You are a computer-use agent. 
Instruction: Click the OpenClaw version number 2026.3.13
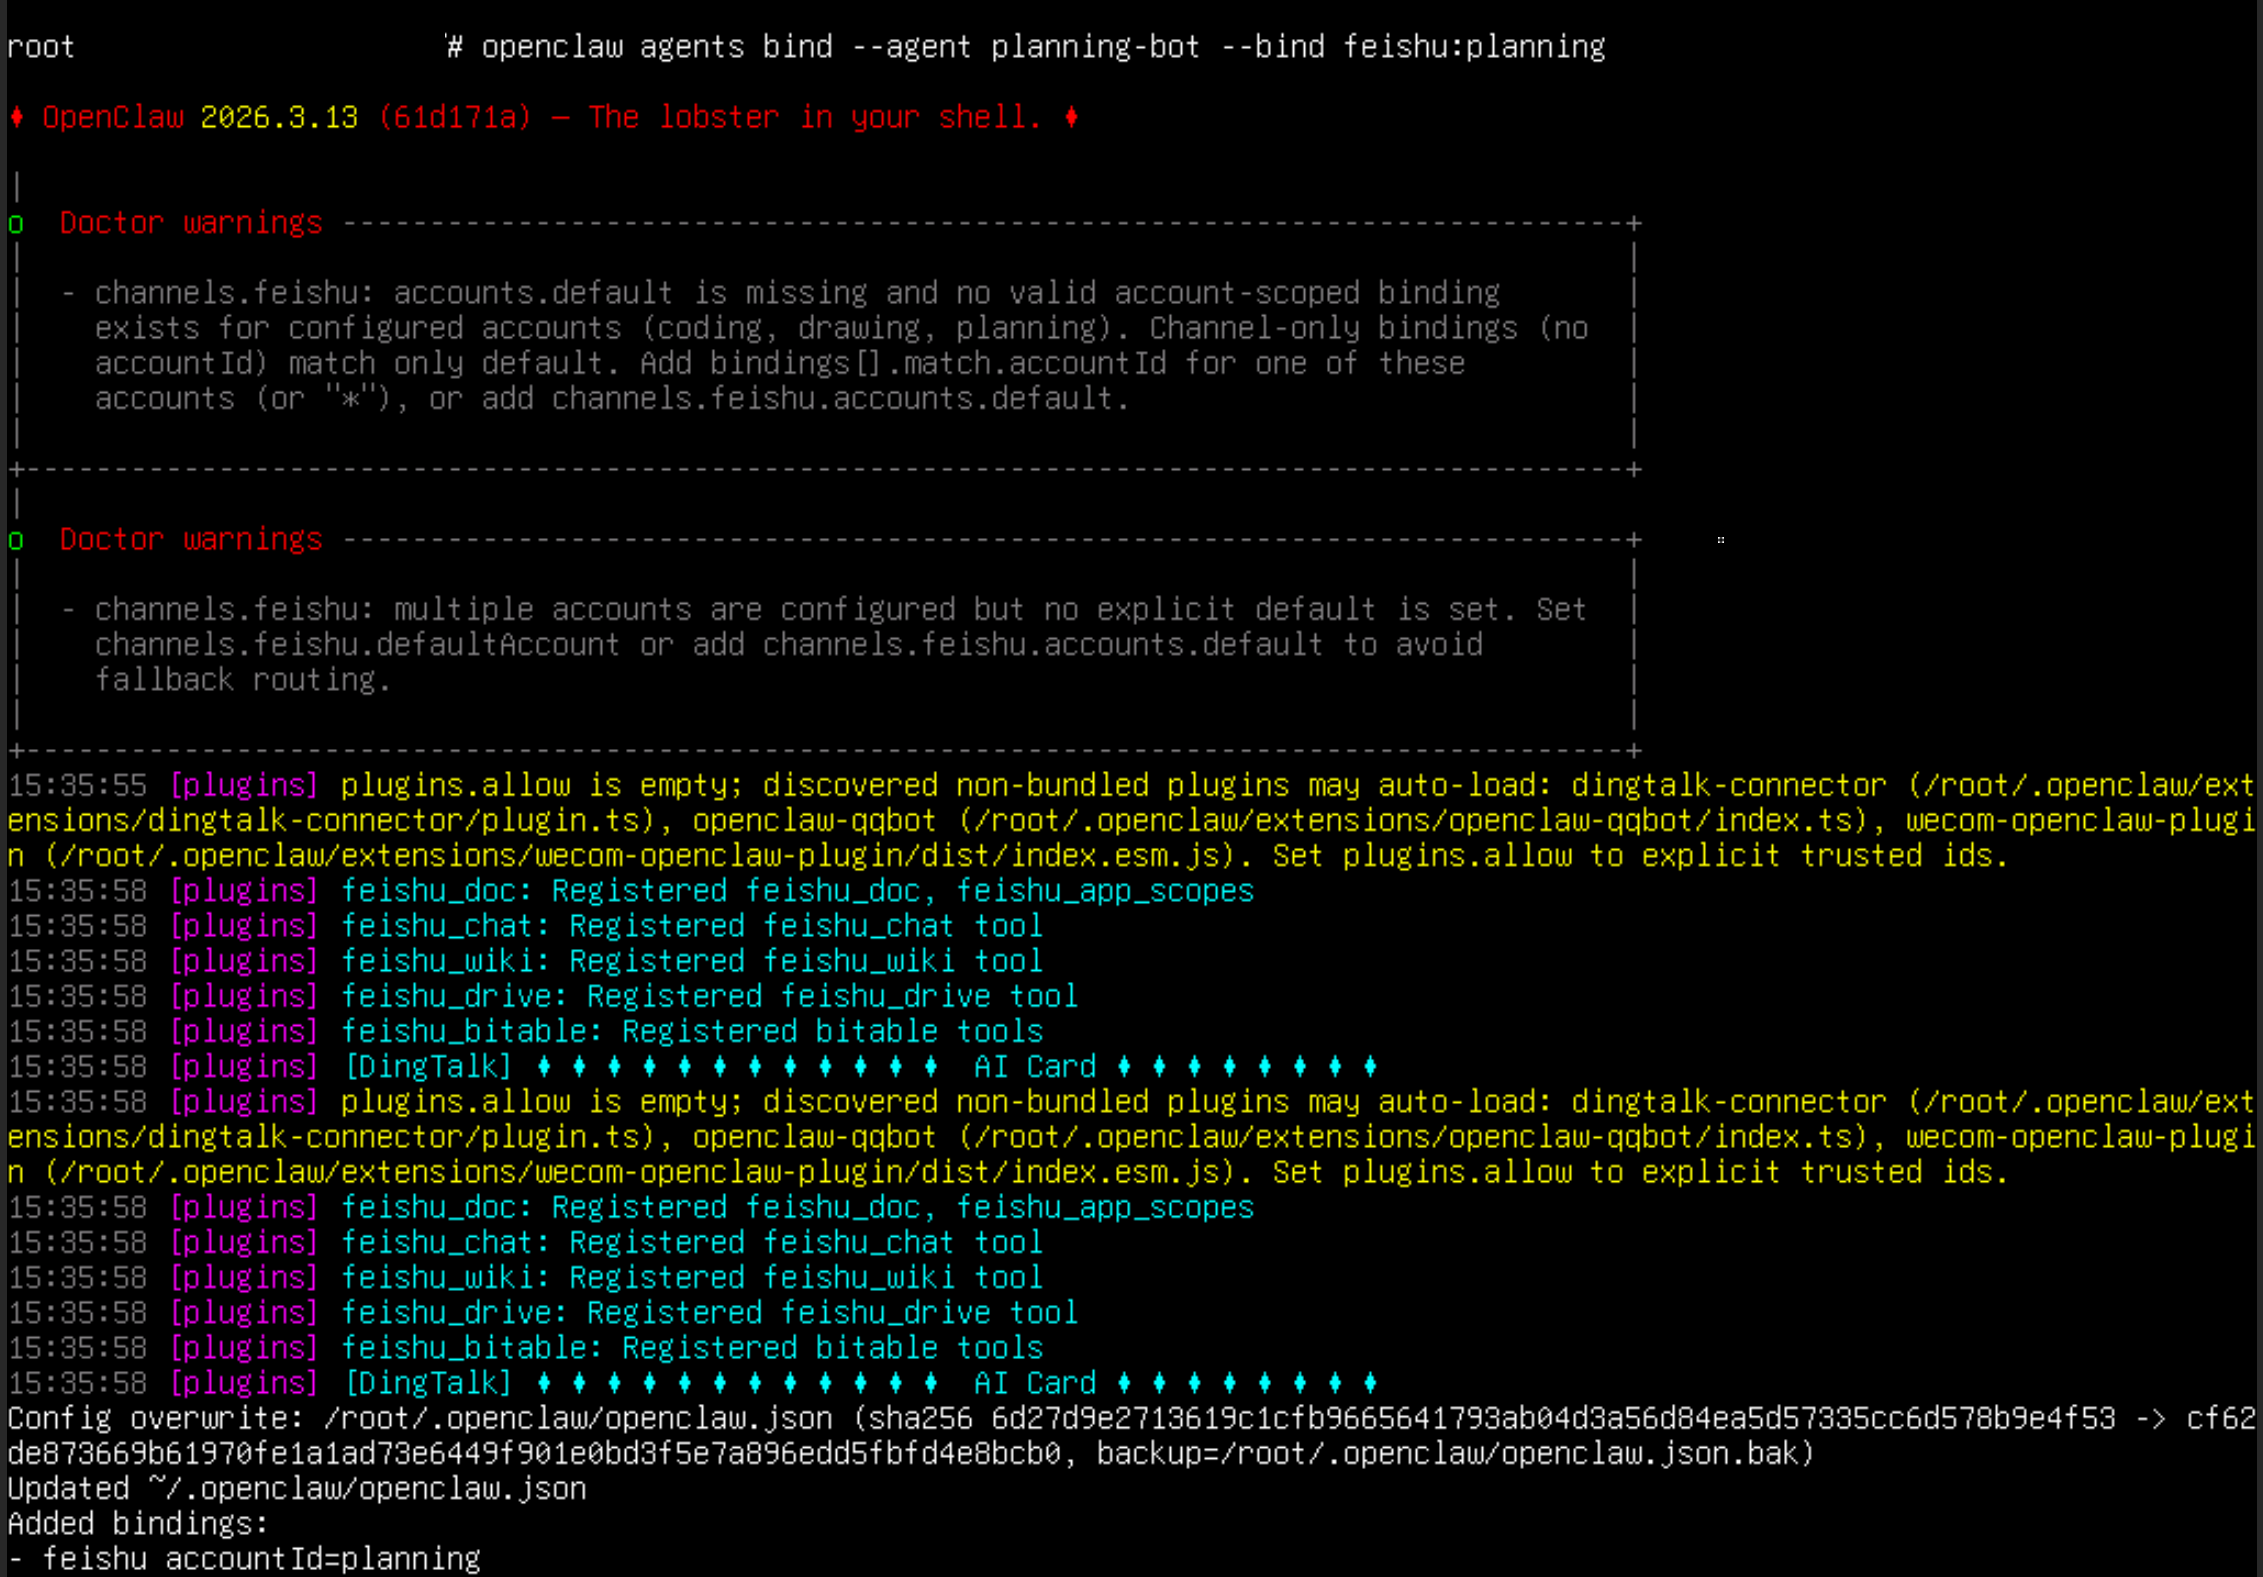tap(279, 117)
